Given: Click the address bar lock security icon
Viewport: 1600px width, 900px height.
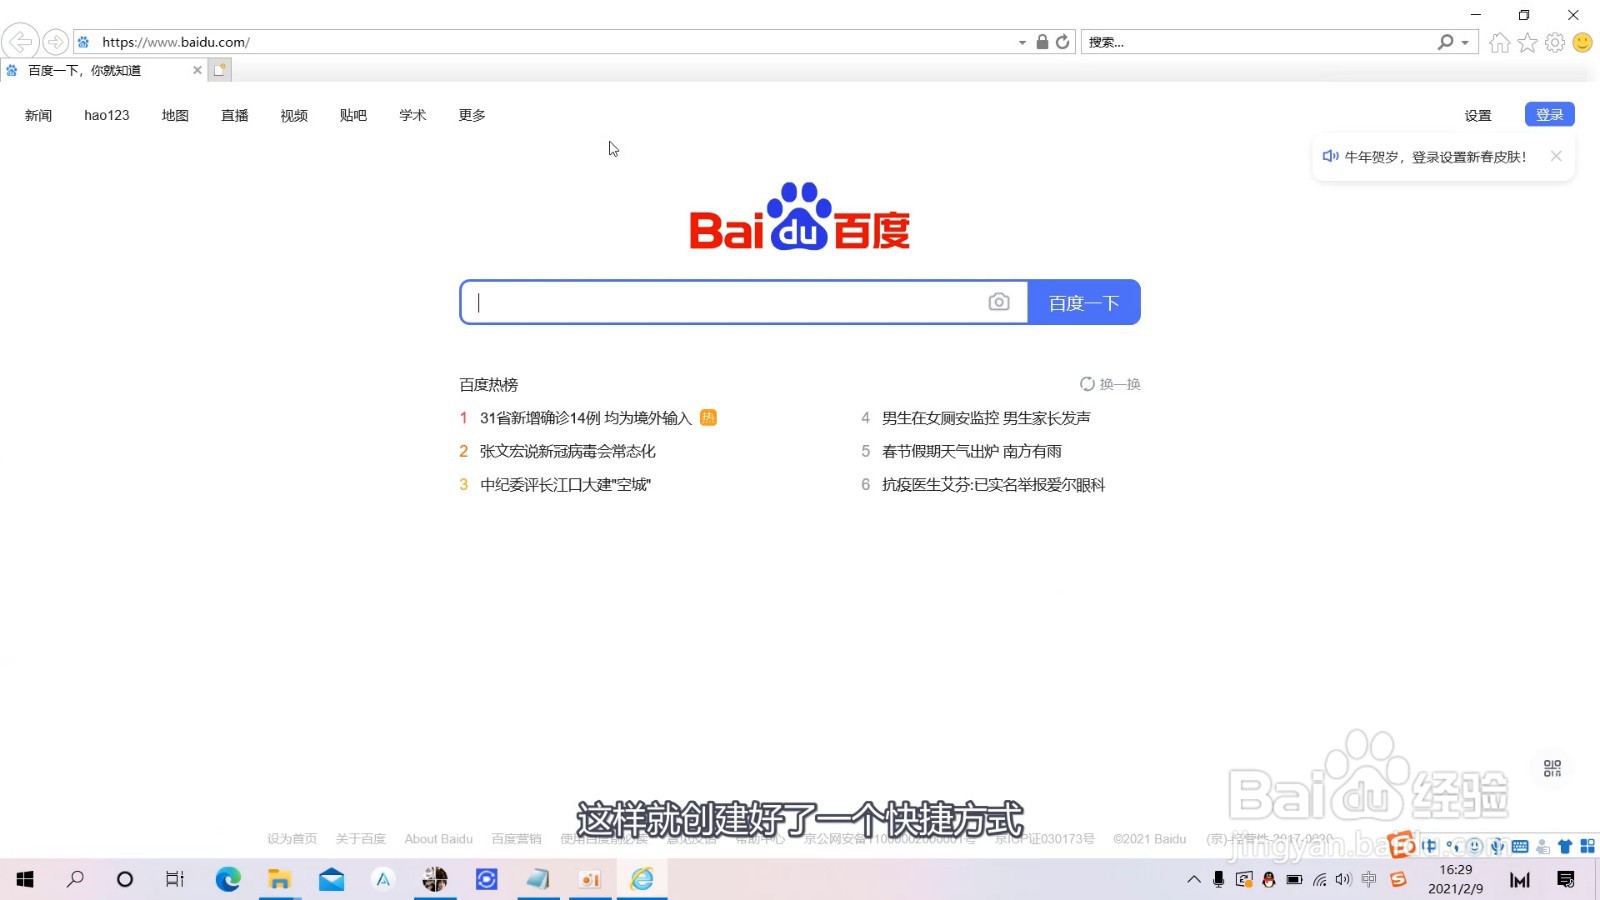Looking at the screenshot, I should (1042, 42).
